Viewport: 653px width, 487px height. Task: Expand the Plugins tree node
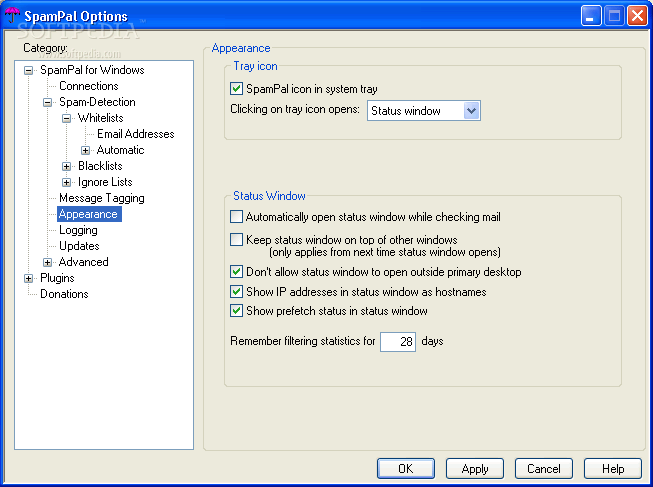click(28, 278)
